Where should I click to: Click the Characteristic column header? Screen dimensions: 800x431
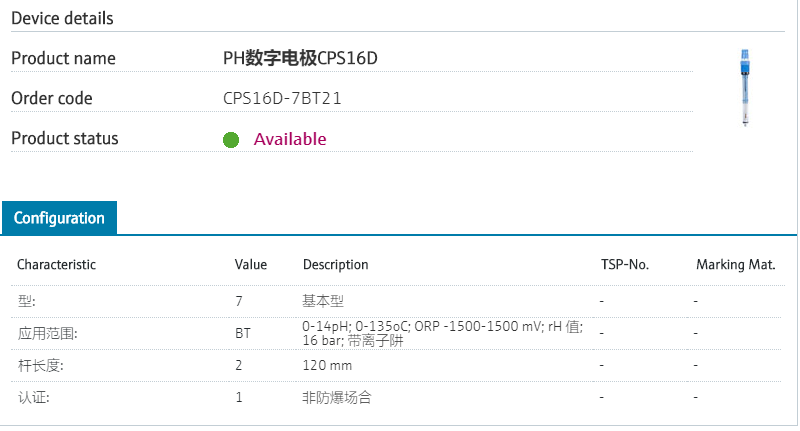(56, 265)
